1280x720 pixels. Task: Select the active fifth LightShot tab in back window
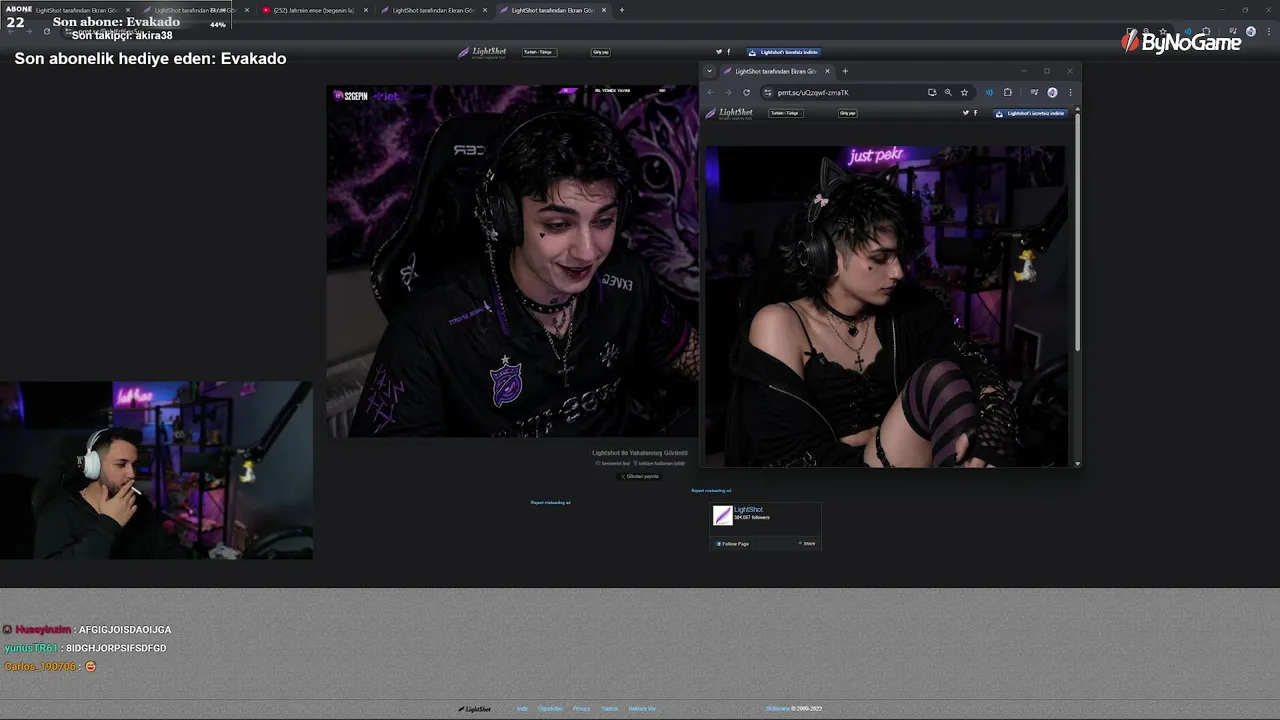point(552,10)
